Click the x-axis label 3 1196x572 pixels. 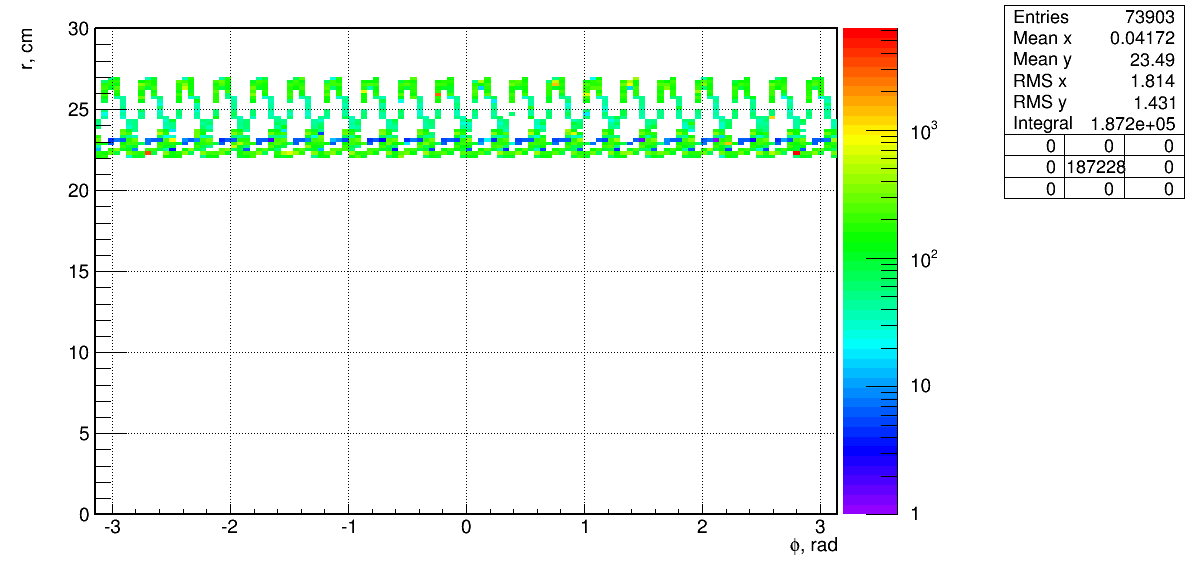tap(820, 529)
